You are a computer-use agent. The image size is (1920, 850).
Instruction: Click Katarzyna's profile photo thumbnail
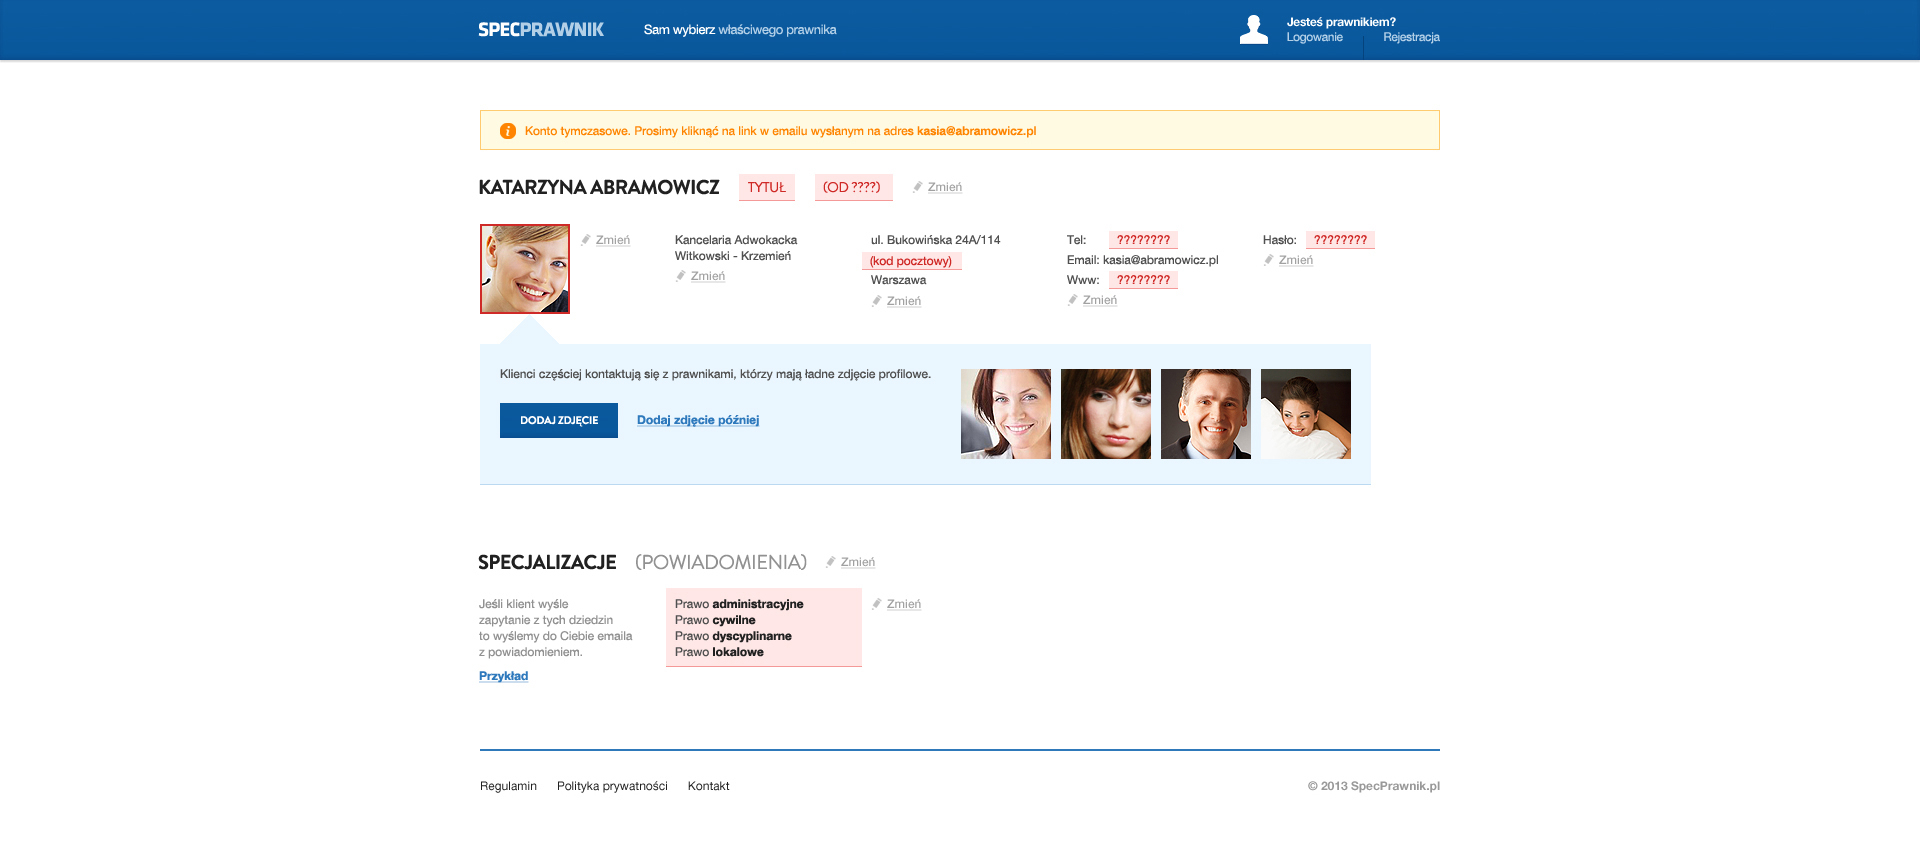tap(525, 269)
